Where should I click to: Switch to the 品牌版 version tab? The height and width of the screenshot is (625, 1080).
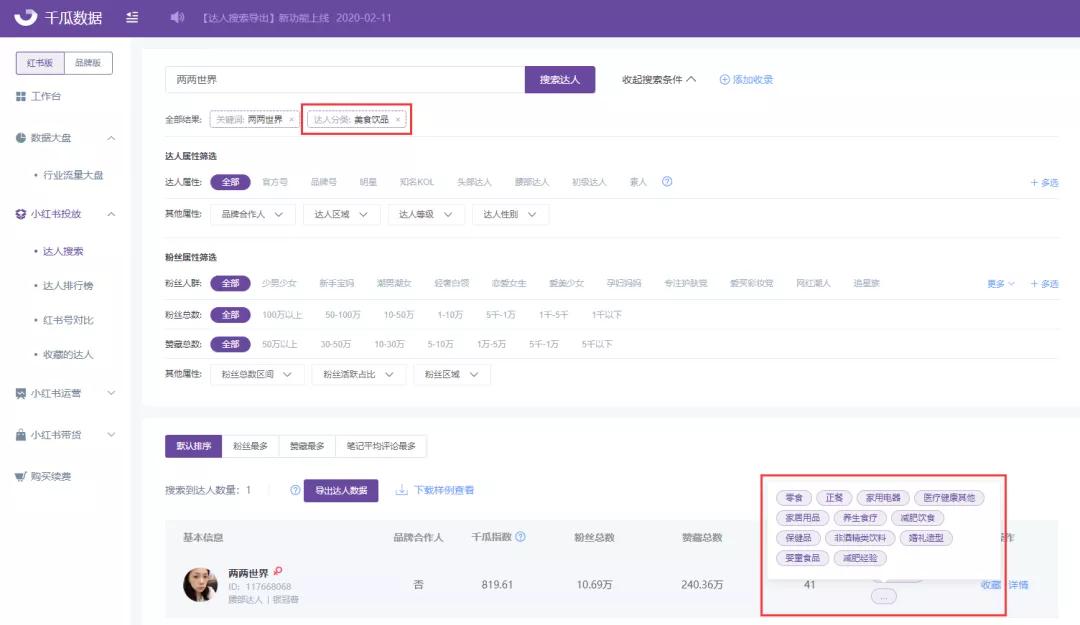point(87,63)
